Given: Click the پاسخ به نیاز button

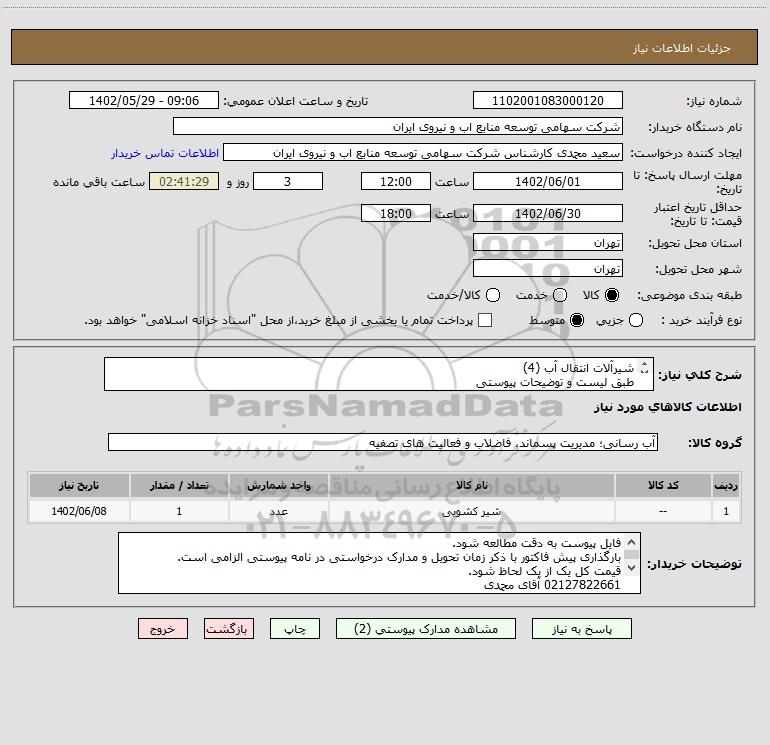Looking at the screenshot, I should coord(581,629).
